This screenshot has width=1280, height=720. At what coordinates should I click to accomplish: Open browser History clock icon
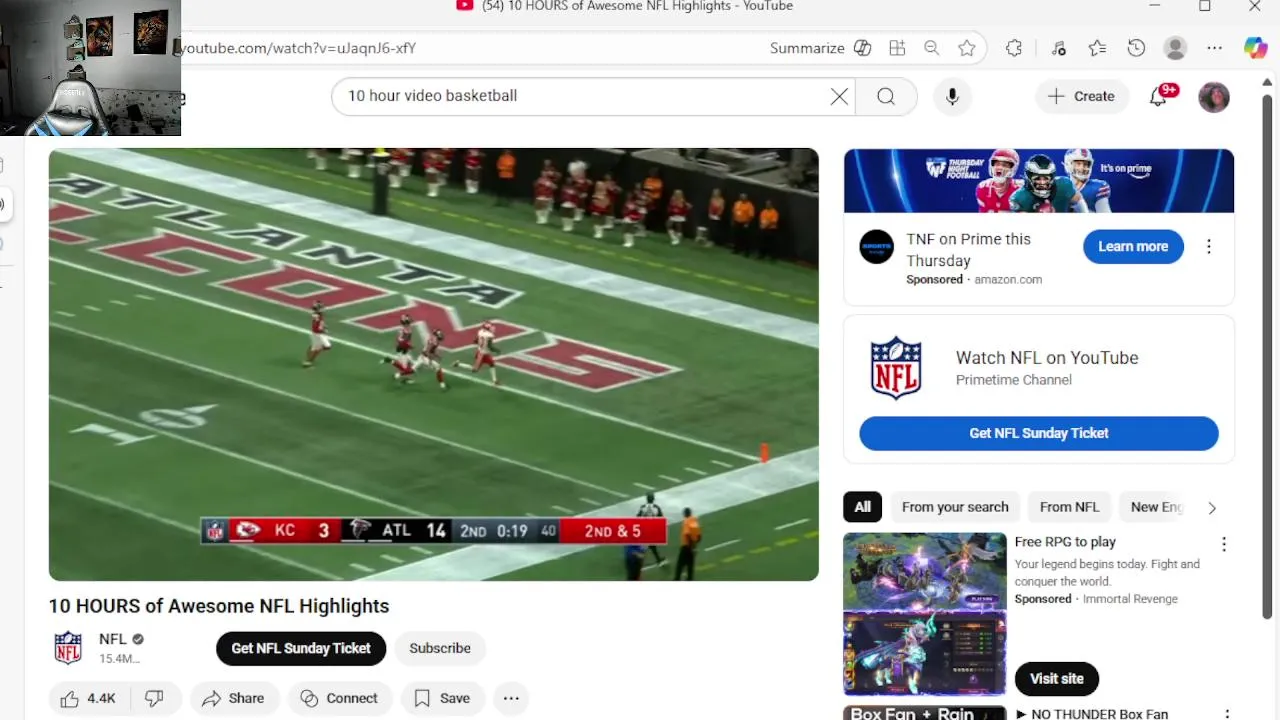point(1136,48)
